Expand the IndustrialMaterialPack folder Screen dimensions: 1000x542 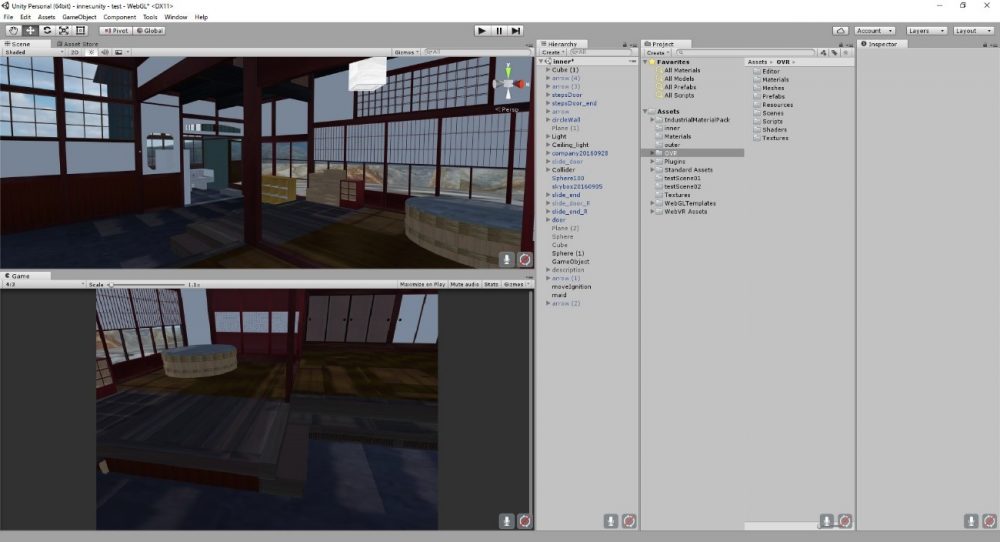click(654, 119)
